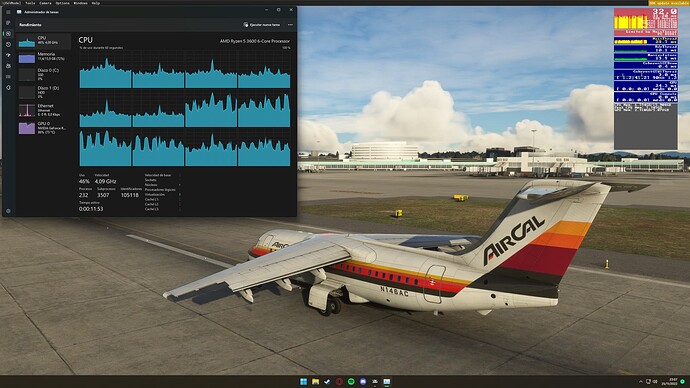Open Tools menu in simulator DevMode bar
The width and height of the screenshot is (690, 388).
click(x=30, y=3)
